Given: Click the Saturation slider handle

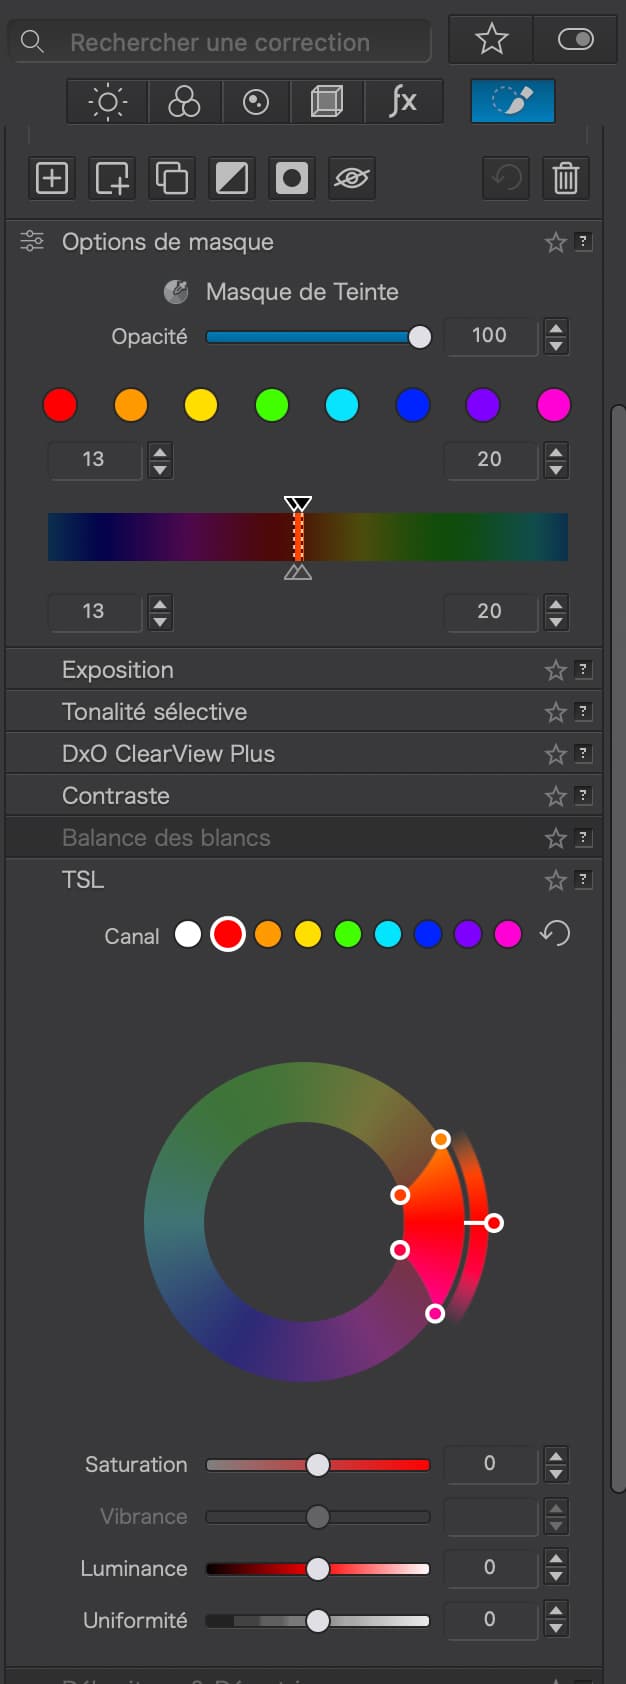Looking at the screenshot, I should coord(318,1465).
